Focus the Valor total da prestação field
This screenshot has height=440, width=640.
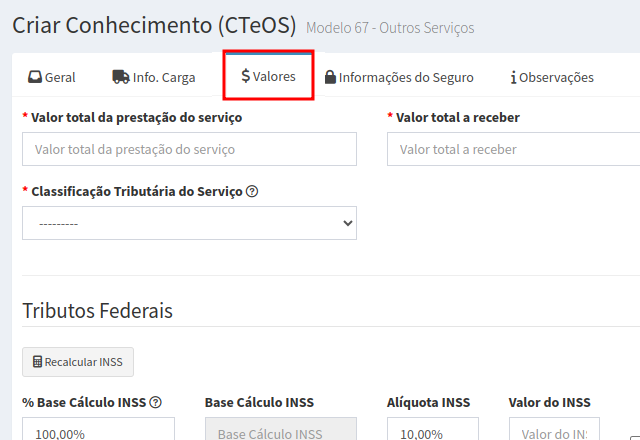coord(189,149)
